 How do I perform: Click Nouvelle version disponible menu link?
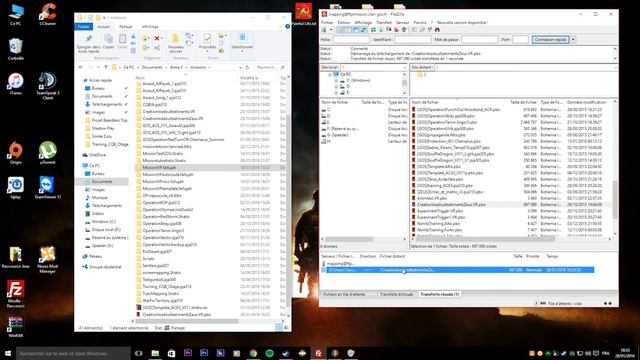tap(462, 22)
